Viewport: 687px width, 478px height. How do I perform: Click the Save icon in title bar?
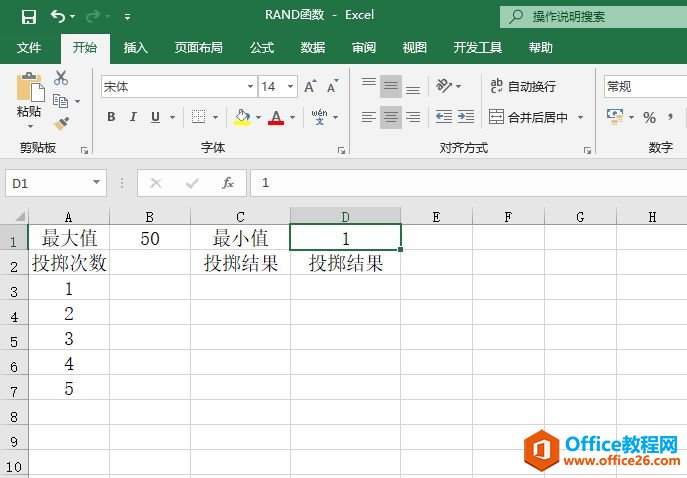point(28,17)
